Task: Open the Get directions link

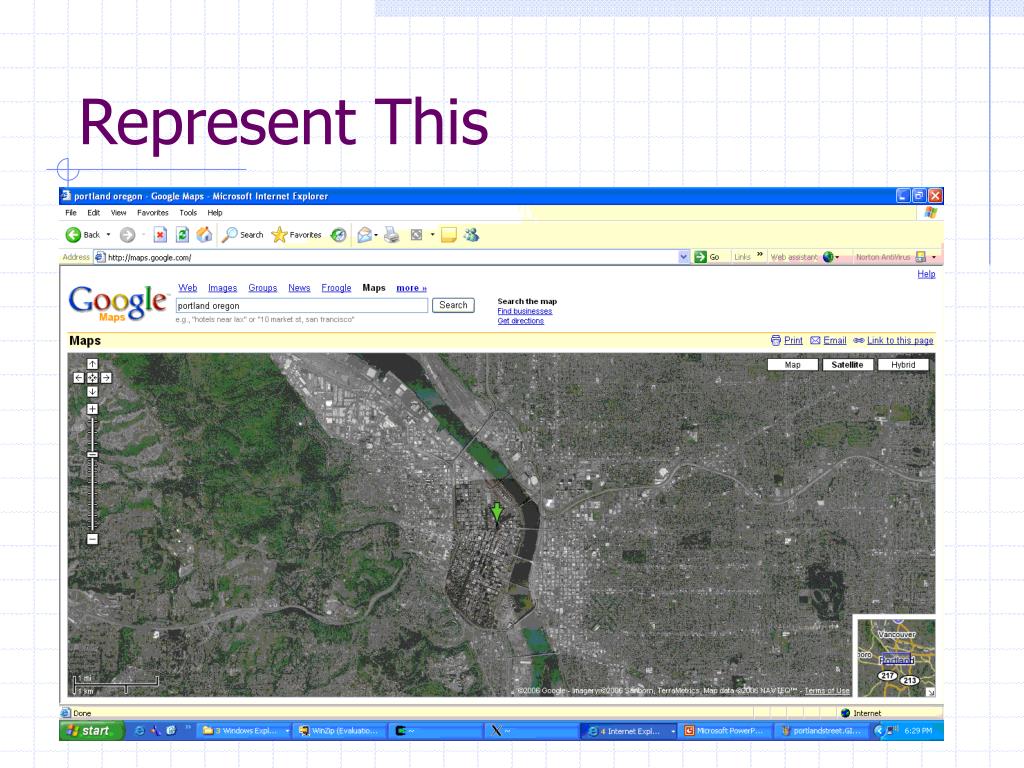Action: click(x=520, y=321)
